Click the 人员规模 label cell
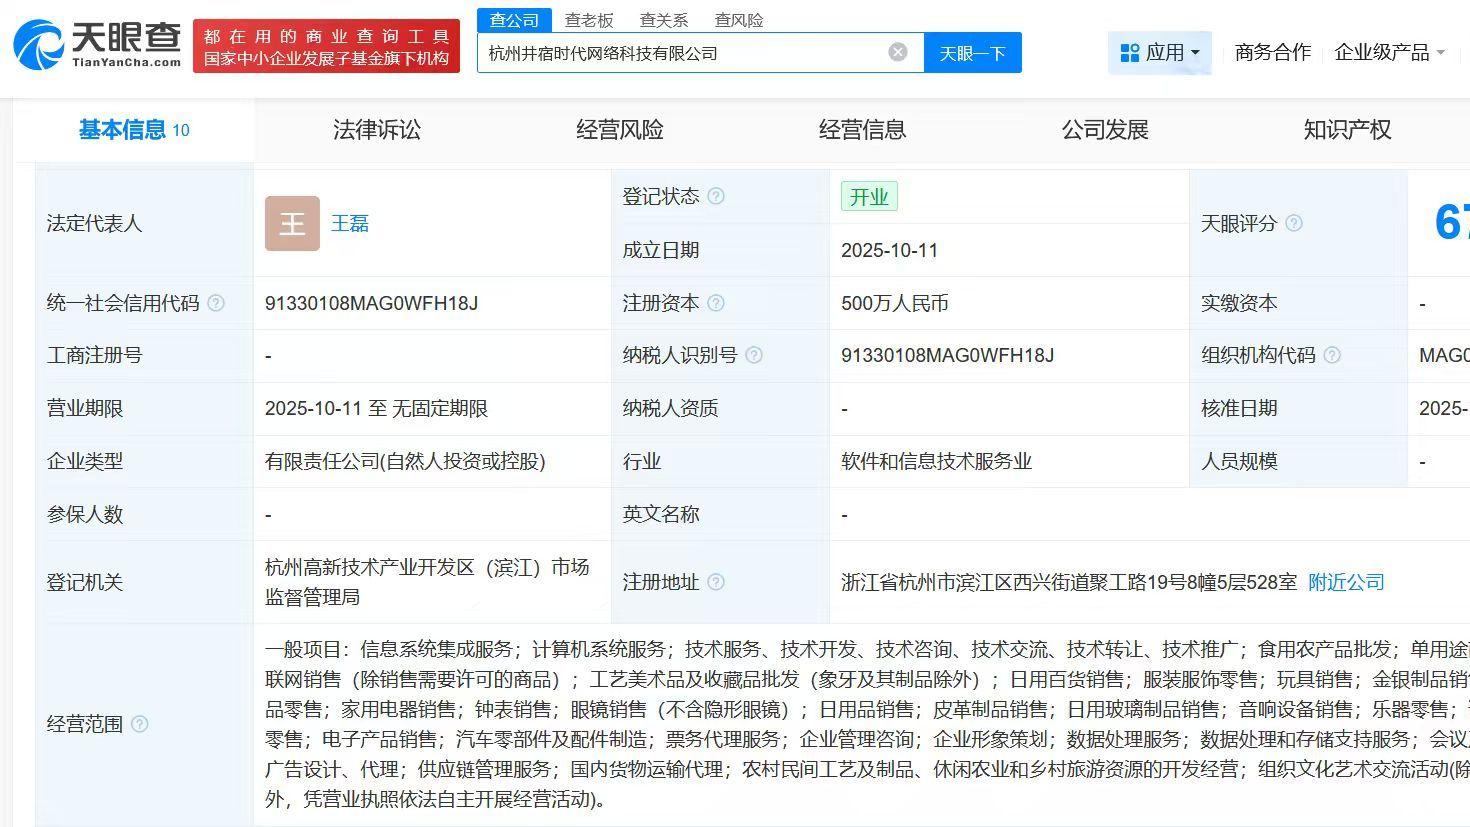The height and width of the screenshot is (827, 1470). pos(1298,461)
